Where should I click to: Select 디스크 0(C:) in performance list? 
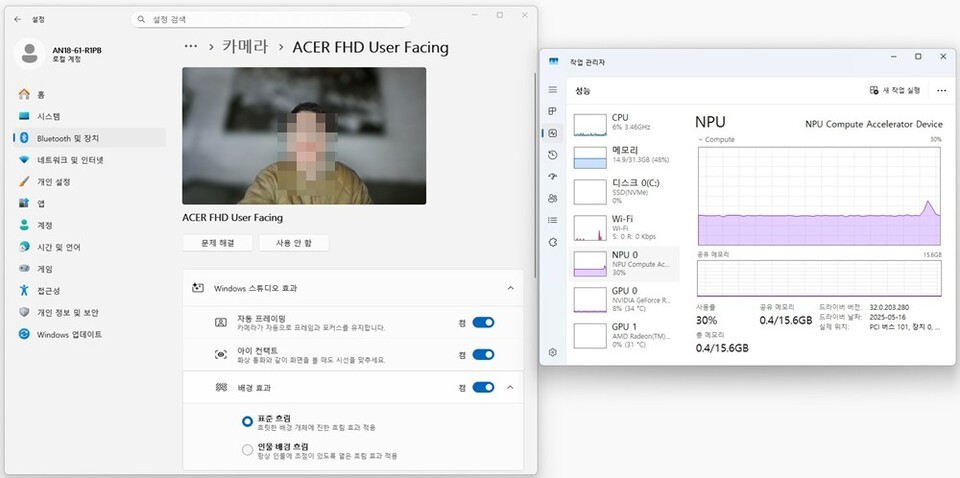pos(624,191)
